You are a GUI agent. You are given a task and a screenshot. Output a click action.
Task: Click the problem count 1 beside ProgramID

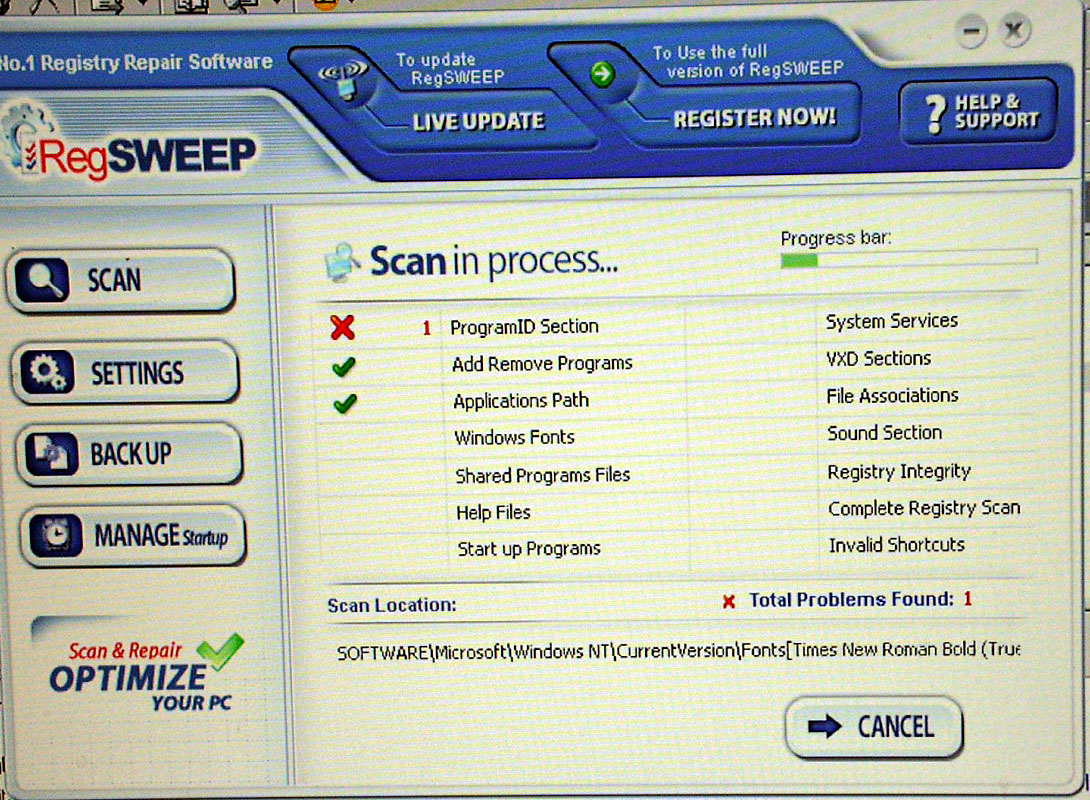pyautogui.click(x=427, y=328)
